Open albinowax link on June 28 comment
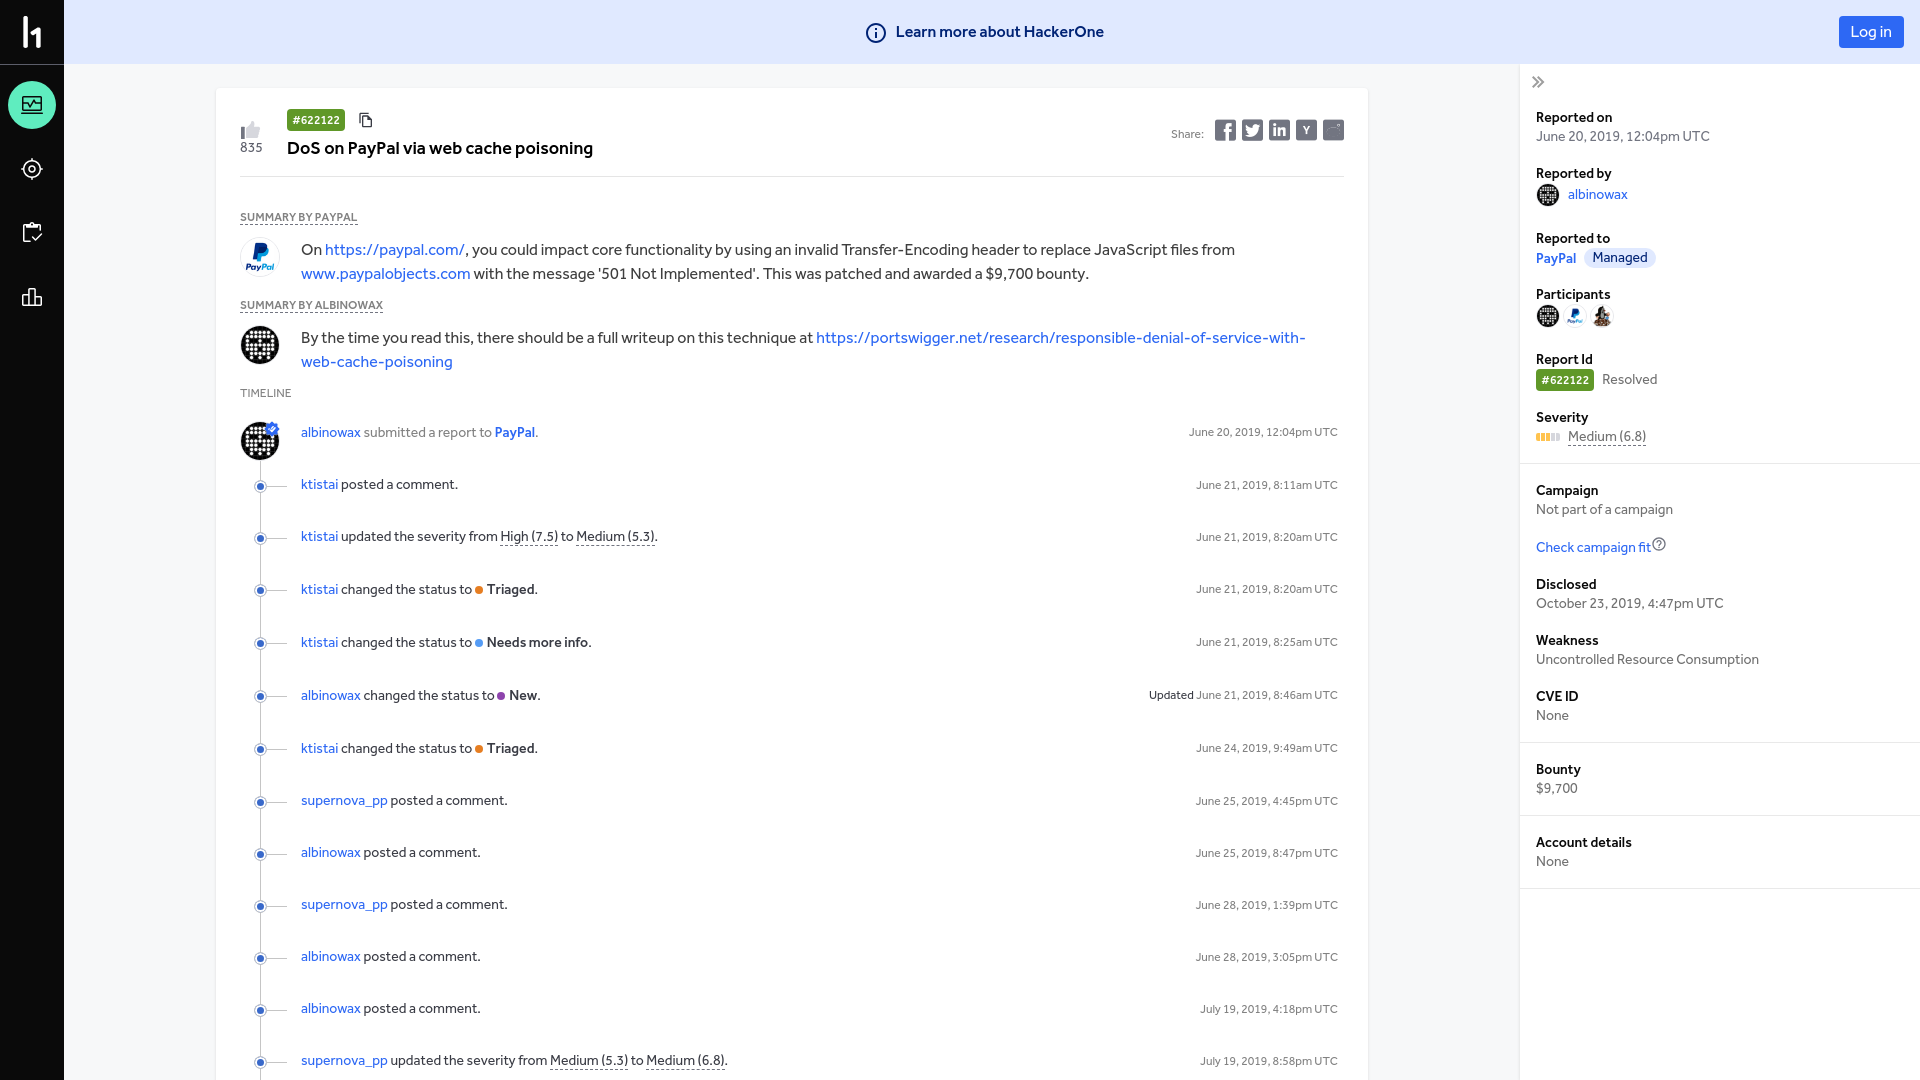This screenshot has width=1920, height=1080. 330,957
